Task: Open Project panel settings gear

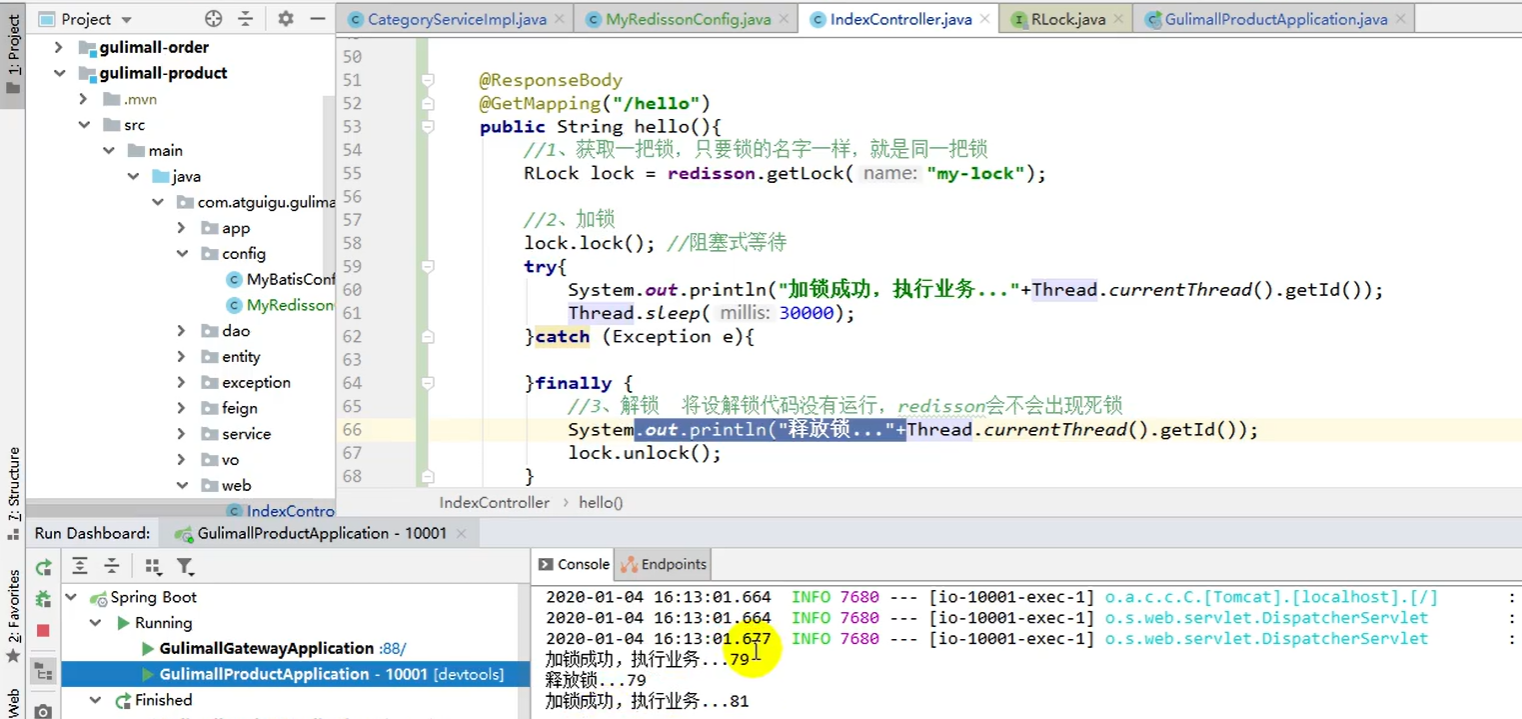Action: (286, 19)
